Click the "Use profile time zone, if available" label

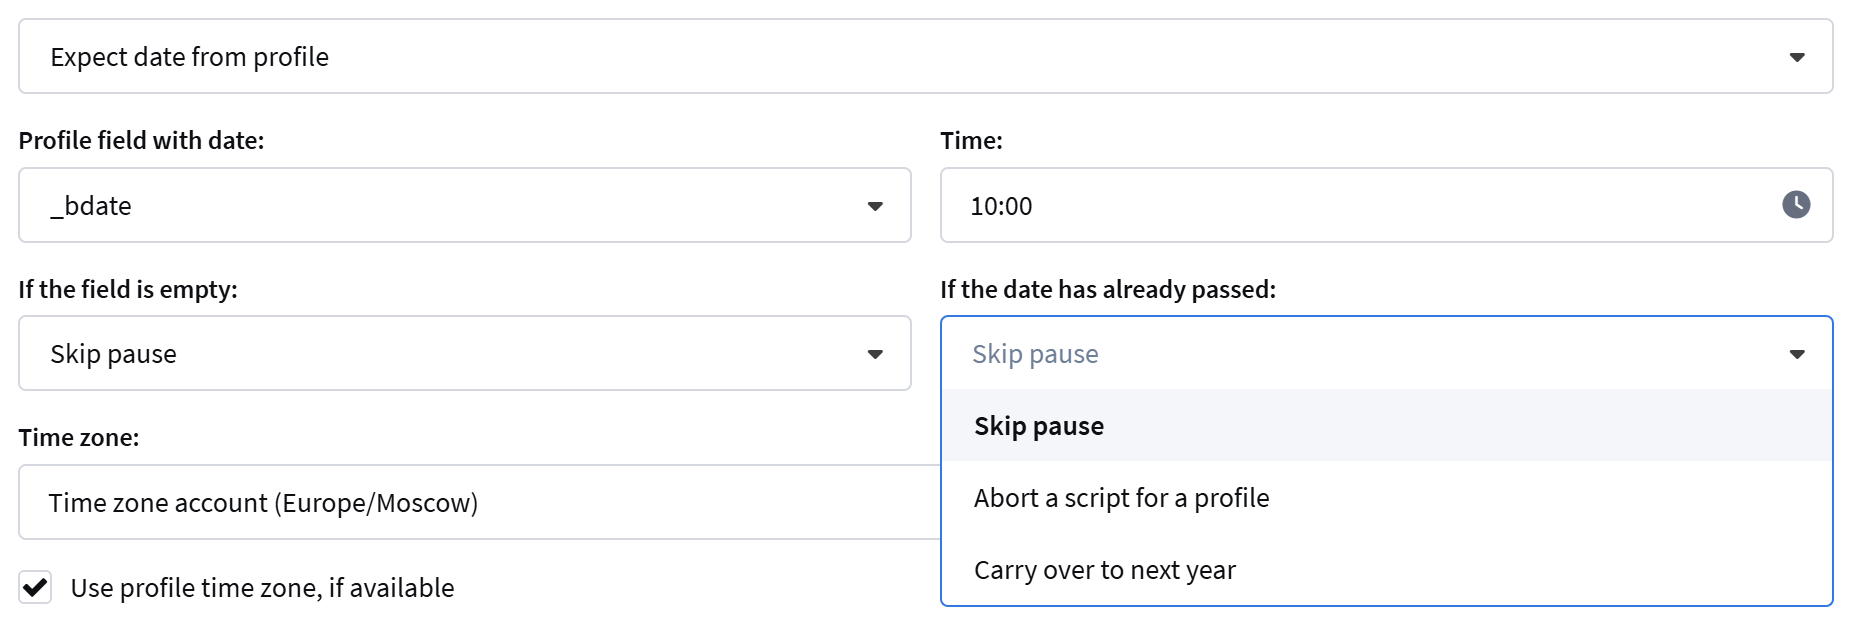coord(262,588)
